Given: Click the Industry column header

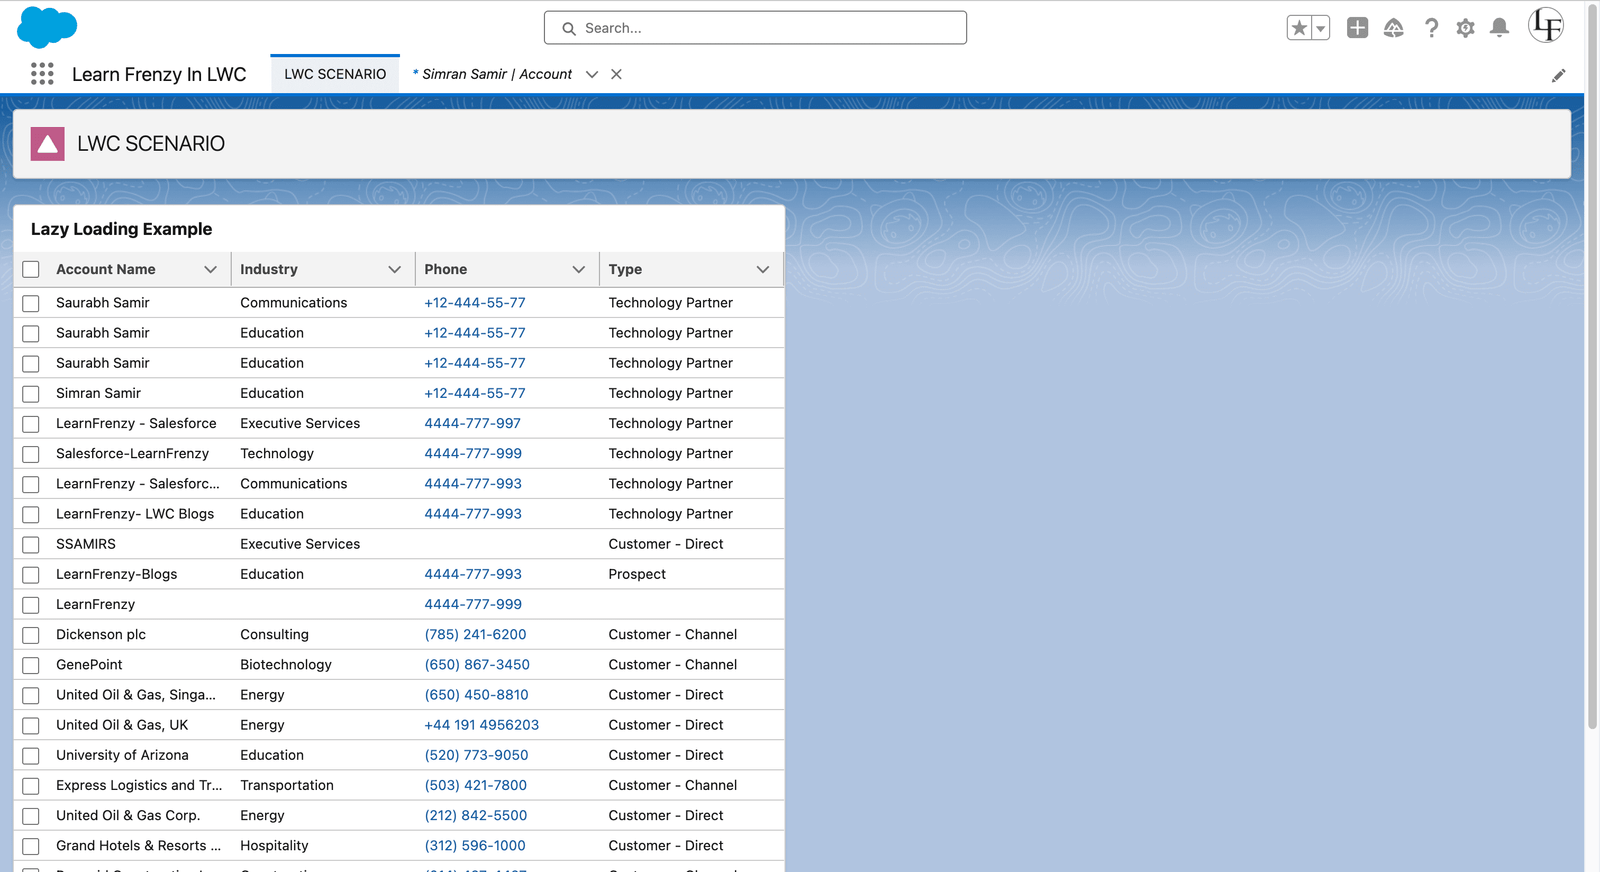Looking at the screenshot, I should click(269, 269).
